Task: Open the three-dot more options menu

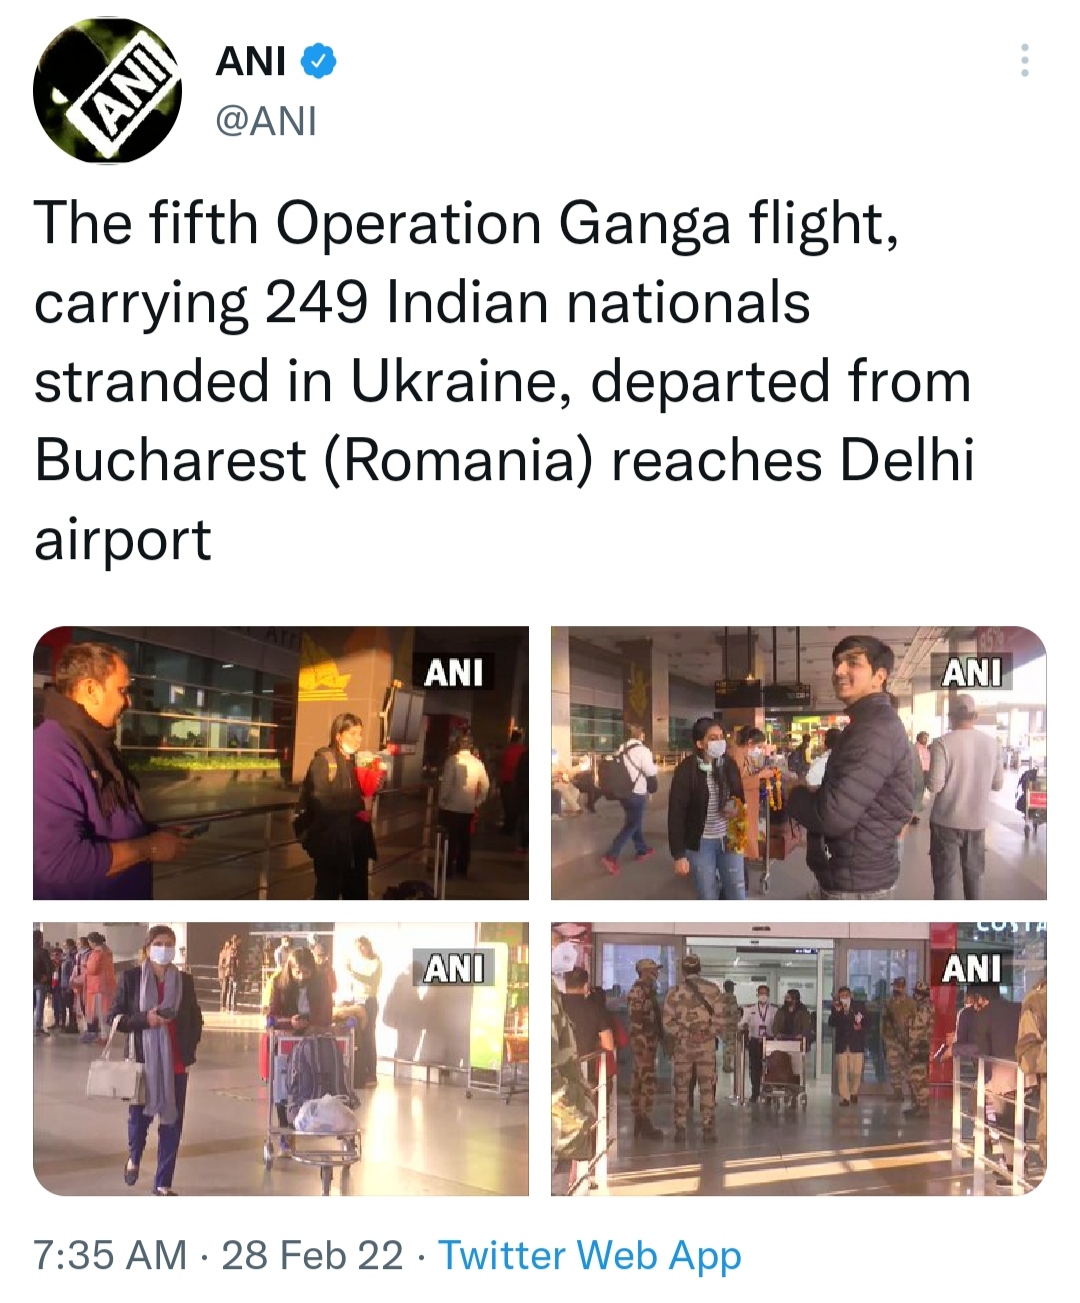Action: (1024, 61)
